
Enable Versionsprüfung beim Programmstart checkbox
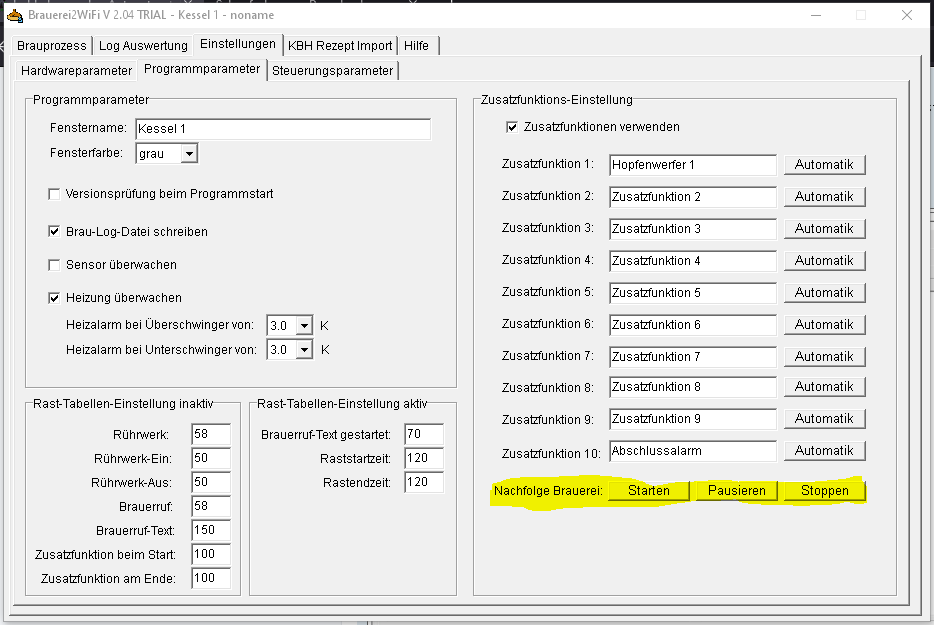54,194
